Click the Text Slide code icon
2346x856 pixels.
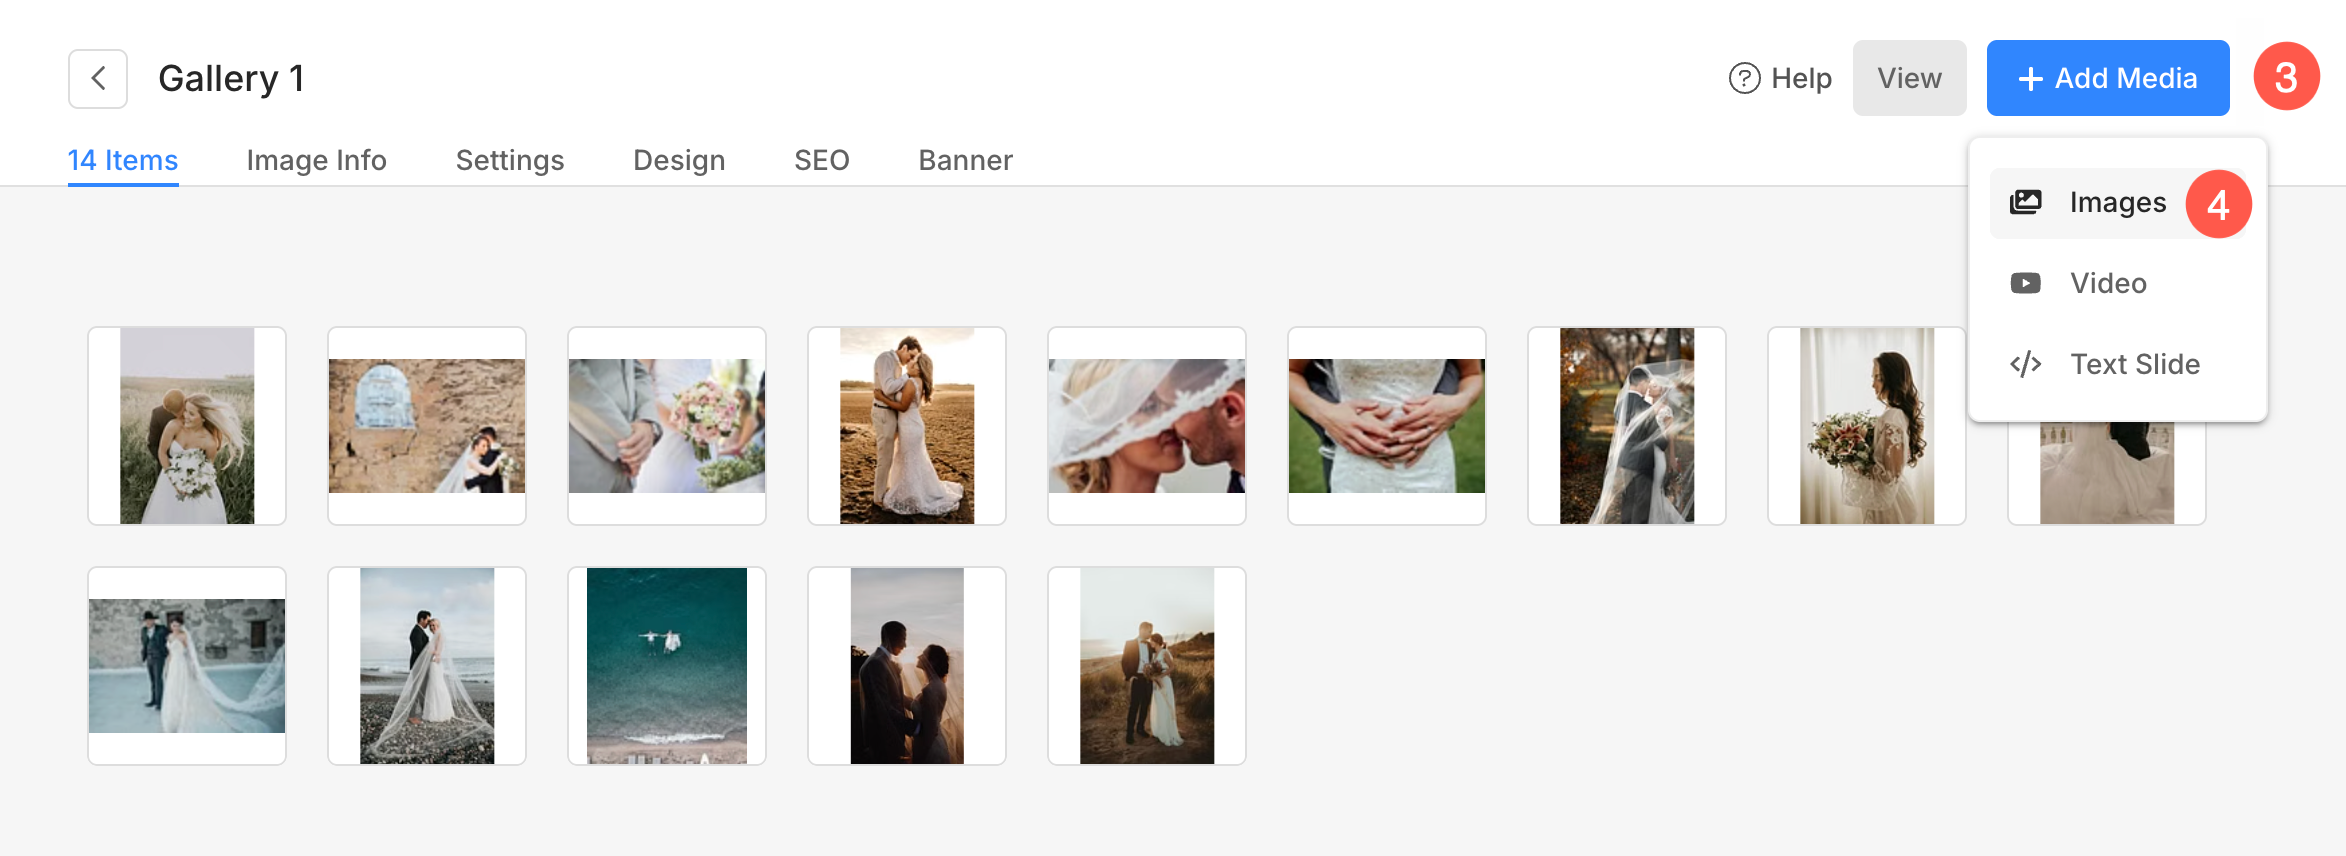pyautogui.click(x=2025, y=365)
